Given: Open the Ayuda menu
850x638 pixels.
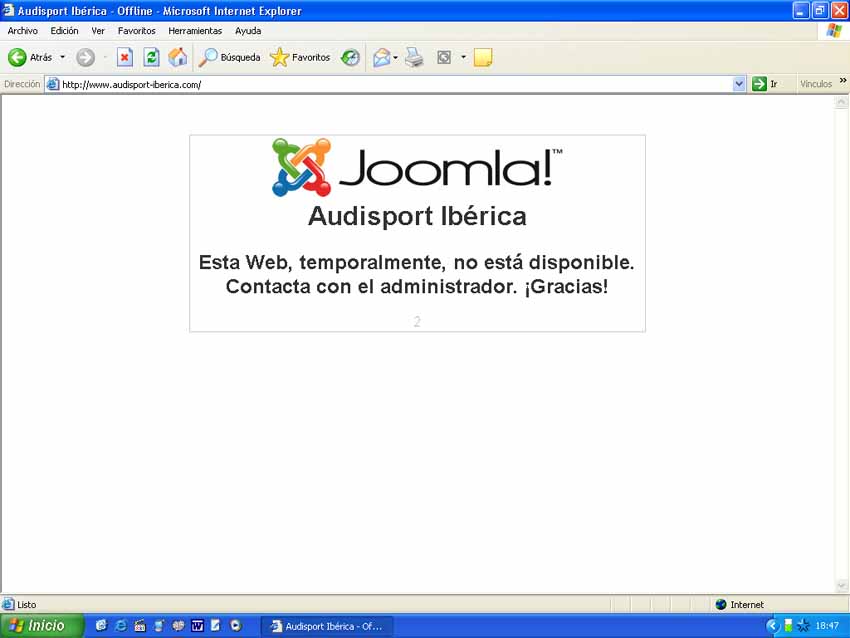Looking at the screenshot, I should tap(248, 31).
